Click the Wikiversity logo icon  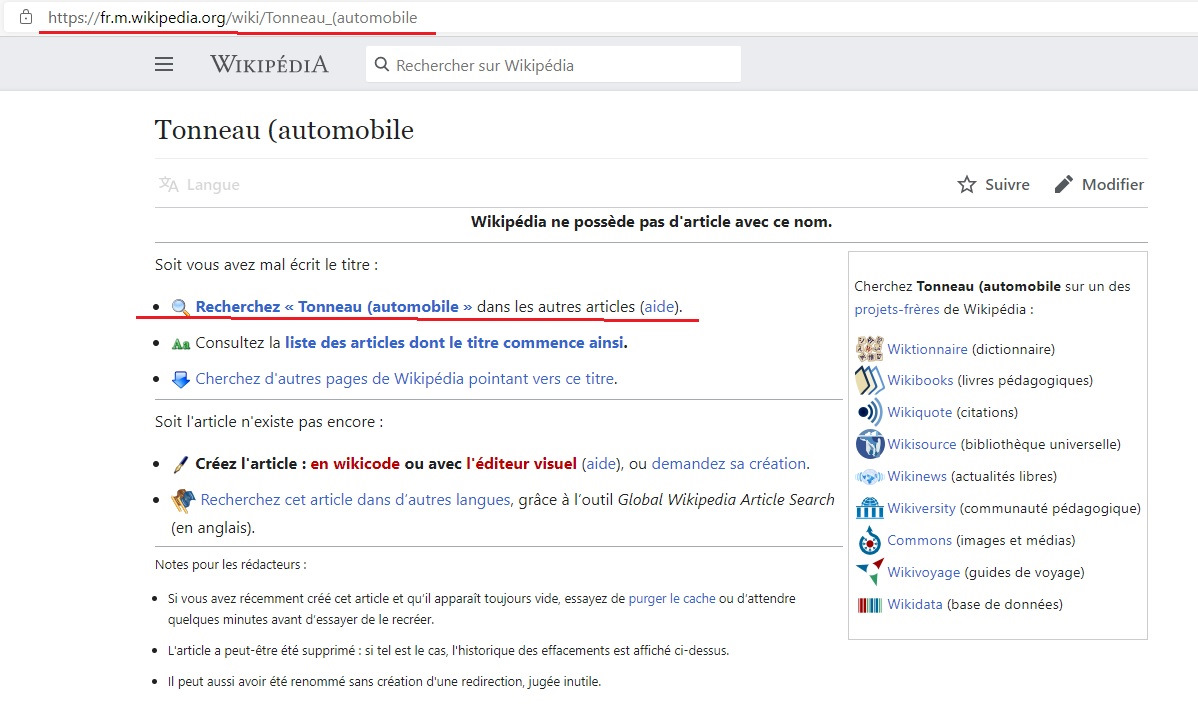tap(869, 508)
